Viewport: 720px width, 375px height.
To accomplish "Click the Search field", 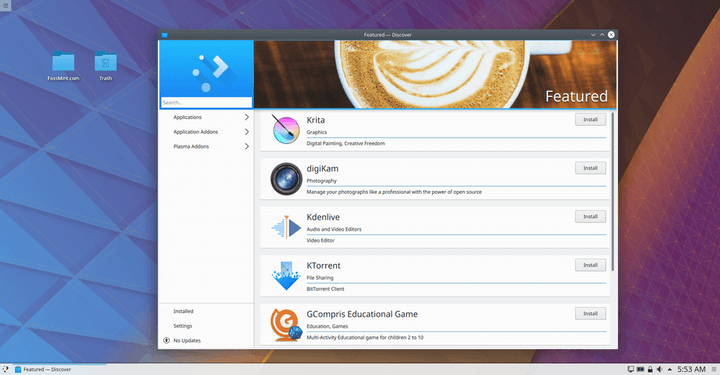I will coord(206,102).
